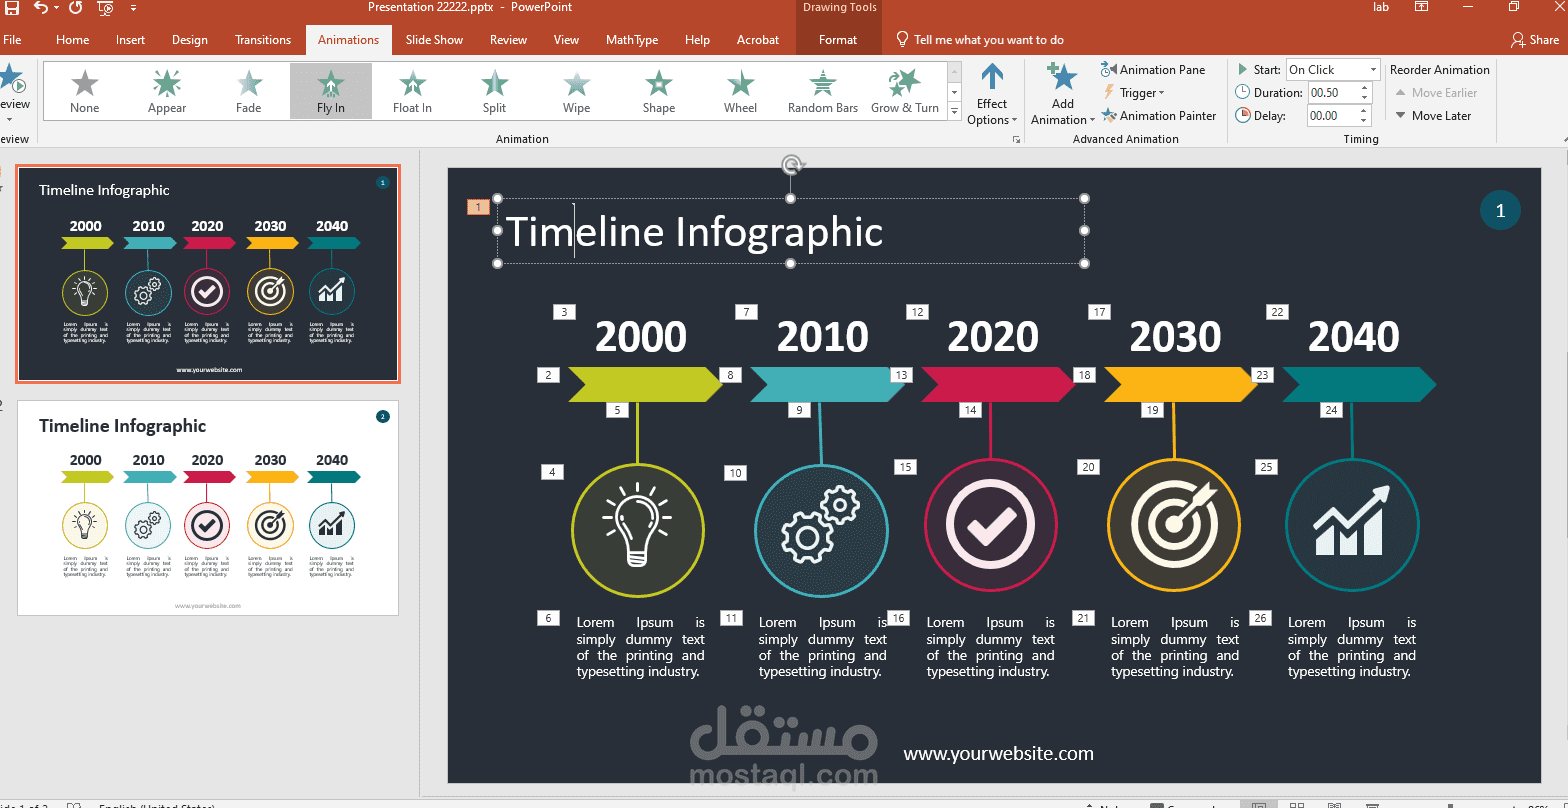The width and height of the screenshot is (1568, 808).
Task: Share the presentation
Action: coord(1535,40)
